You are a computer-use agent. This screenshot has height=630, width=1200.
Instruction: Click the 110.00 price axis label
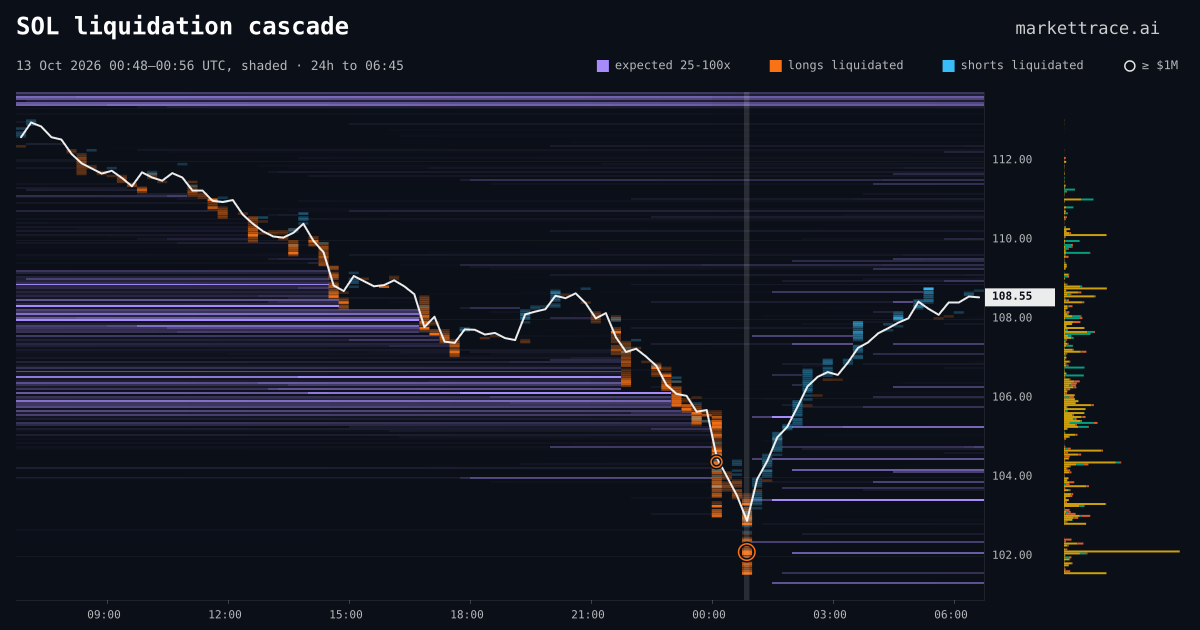[x=1012, y=239]
